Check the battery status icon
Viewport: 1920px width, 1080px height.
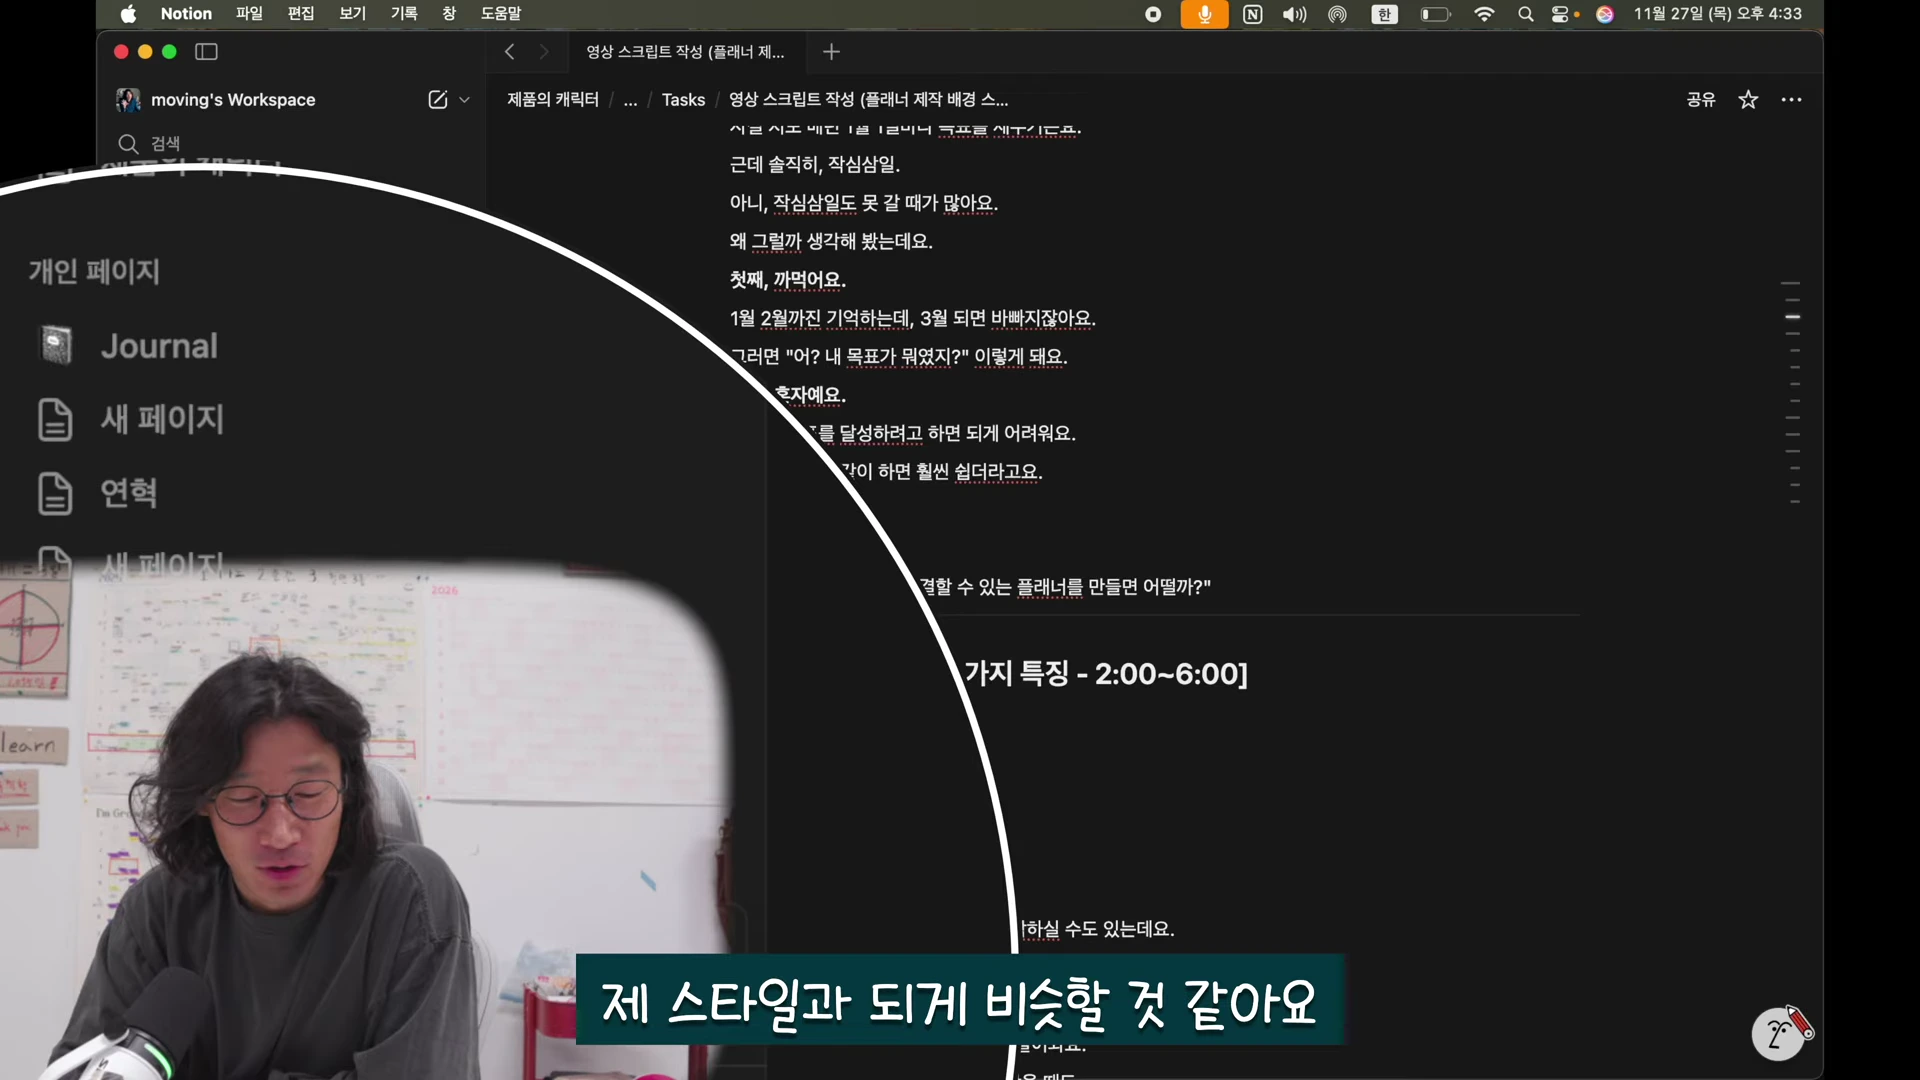(x=1436, y=14)
